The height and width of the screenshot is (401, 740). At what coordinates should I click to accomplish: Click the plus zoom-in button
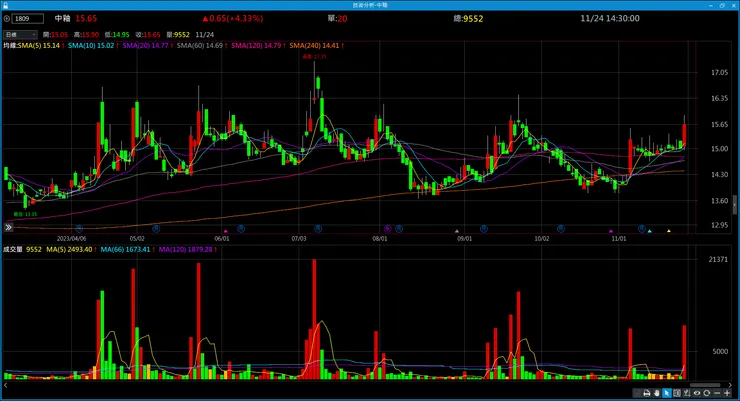click(727, 393)
